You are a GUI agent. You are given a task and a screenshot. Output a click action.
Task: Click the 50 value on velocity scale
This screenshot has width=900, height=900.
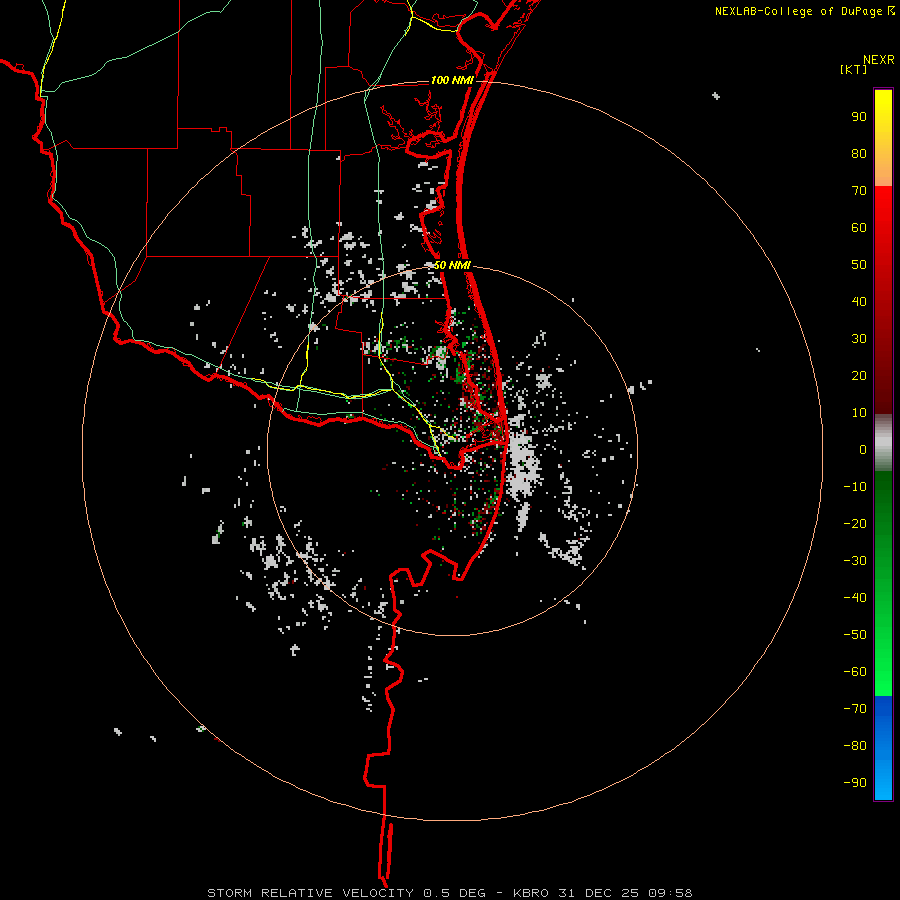pos(859,265)
